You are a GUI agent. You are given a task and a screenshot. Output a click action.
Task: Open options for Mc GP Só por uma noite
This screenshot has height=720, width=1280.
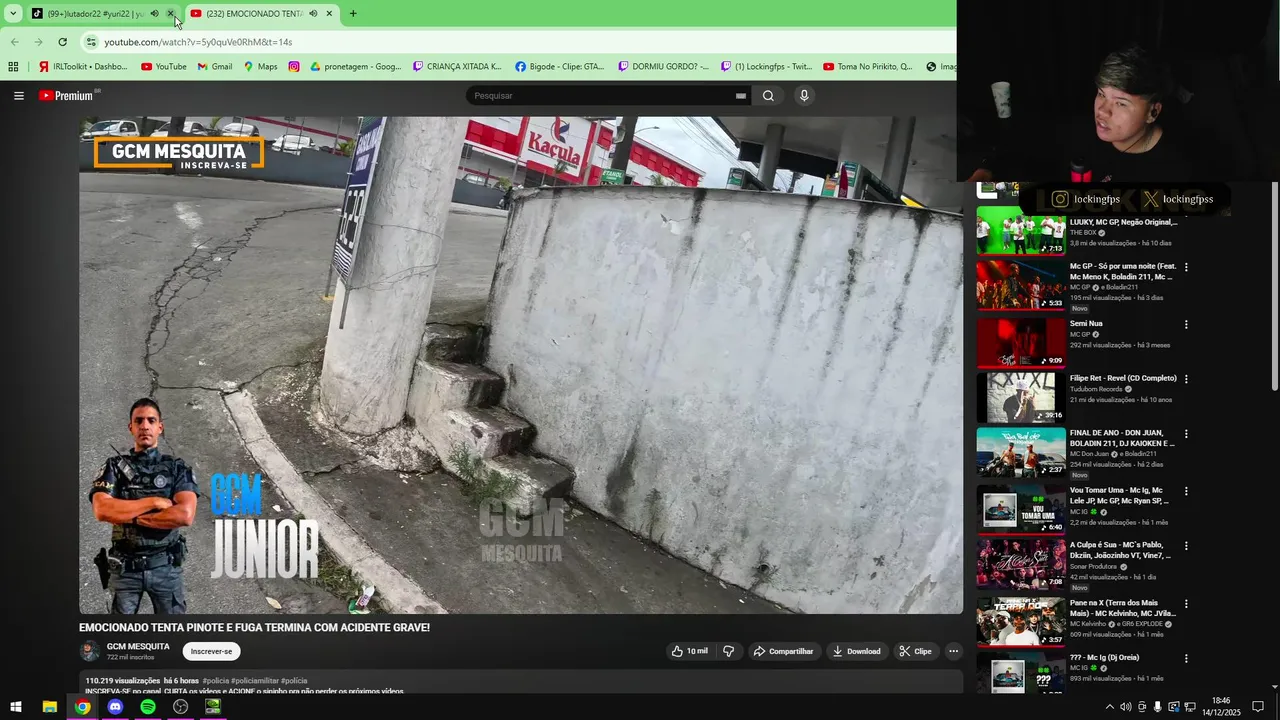point(1186,267)
